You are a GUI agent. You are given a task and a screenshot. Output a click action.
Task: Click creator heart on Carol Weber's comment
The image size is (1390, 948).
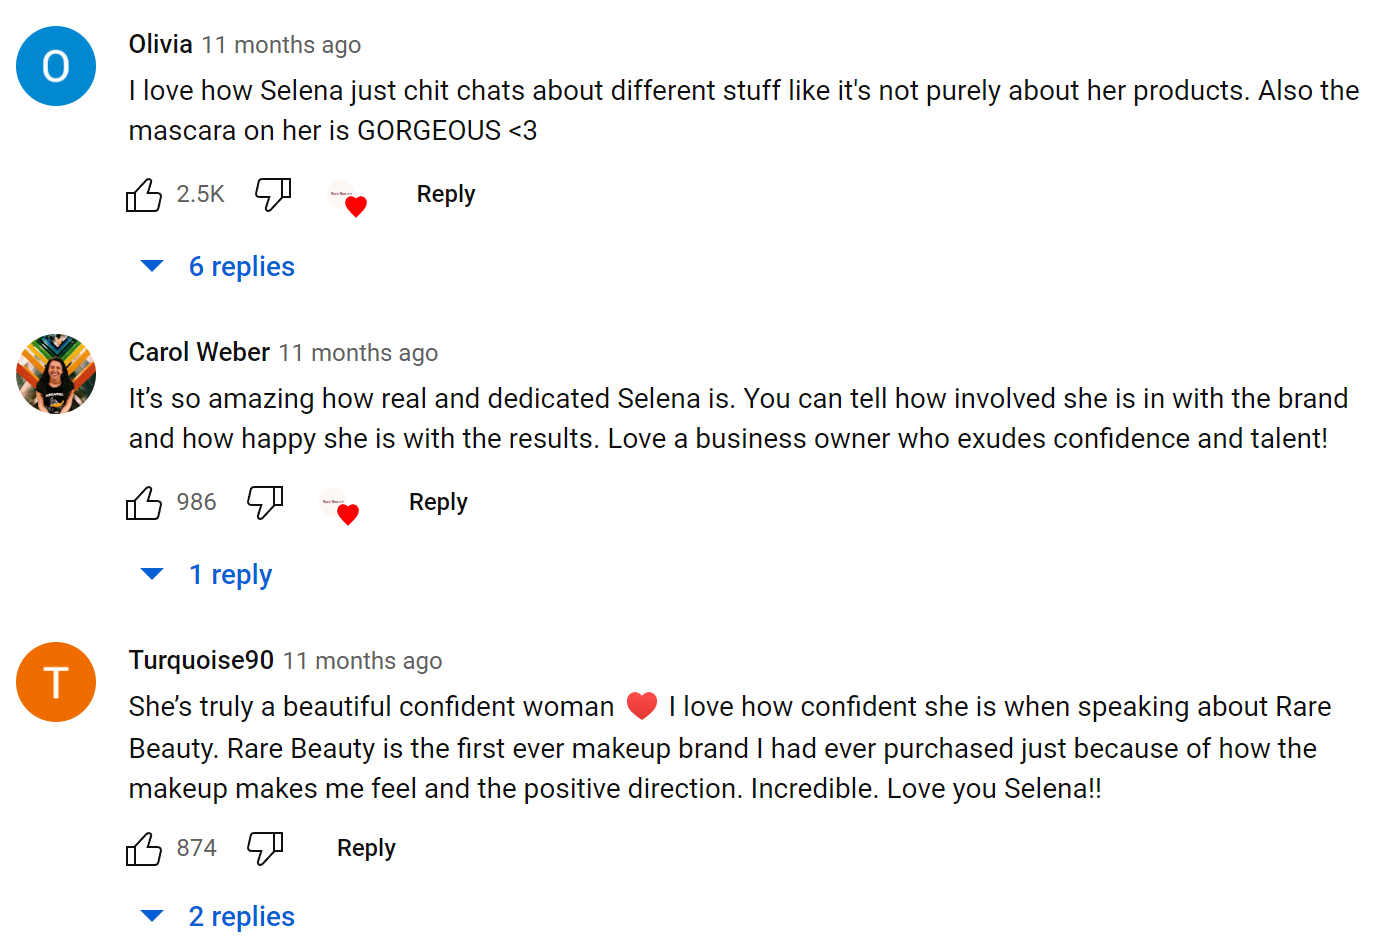pyautogui.click(x=340, y=507)
